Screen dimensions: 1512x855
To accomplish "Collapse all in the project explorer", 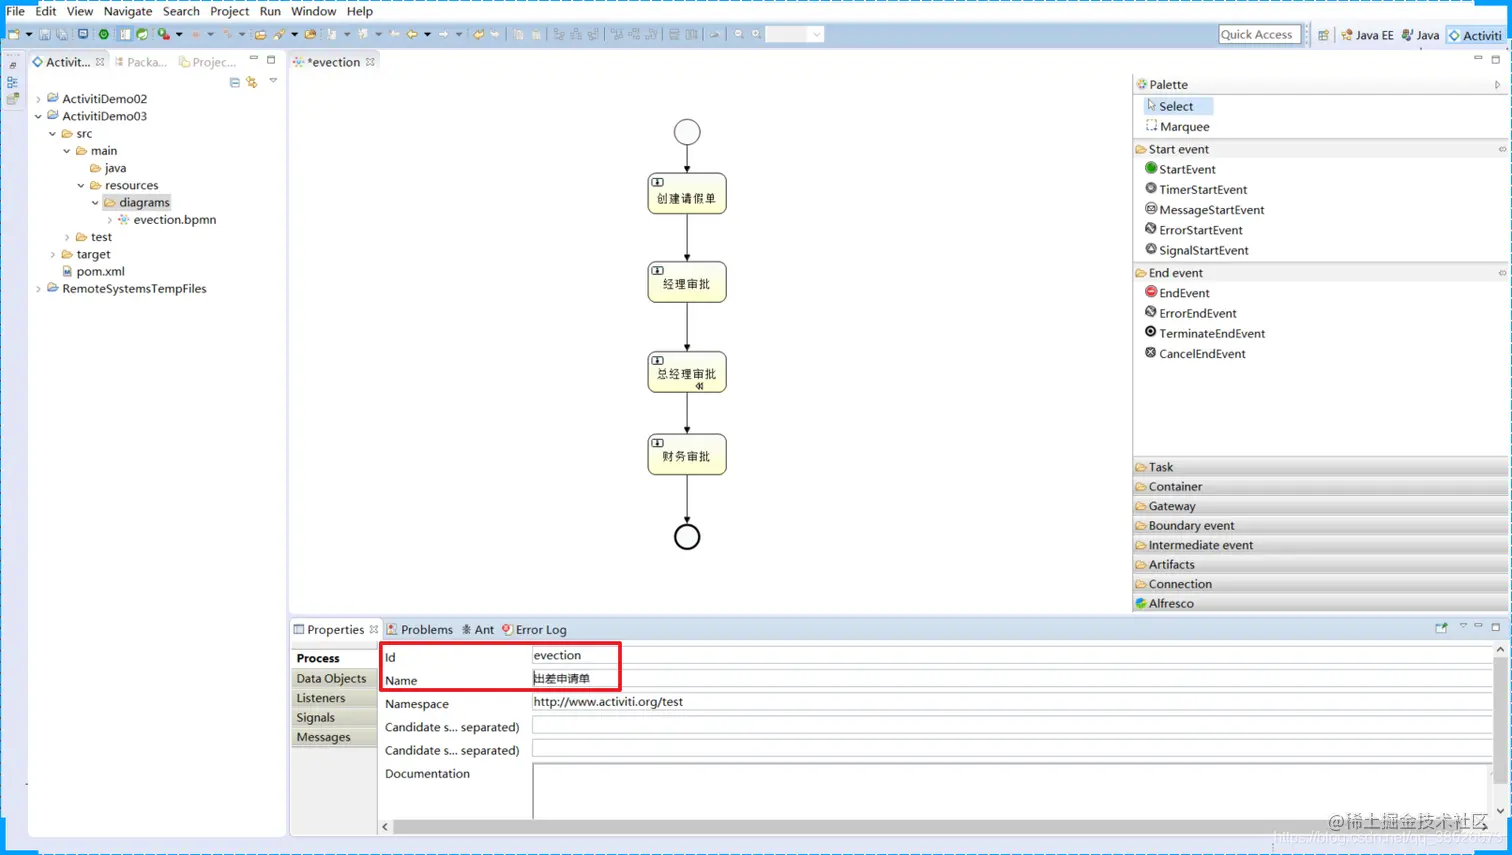I will [x=235, y=82].
